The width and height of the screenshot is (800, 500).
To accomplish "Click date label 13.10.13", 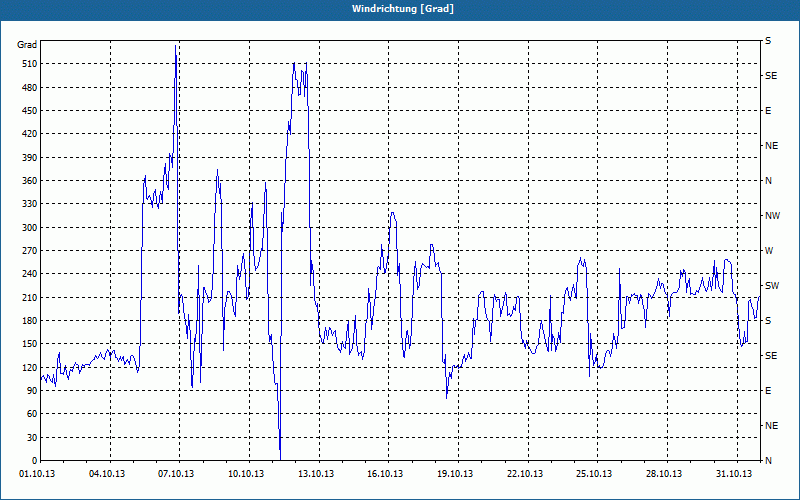I will [x=316, y=474].
